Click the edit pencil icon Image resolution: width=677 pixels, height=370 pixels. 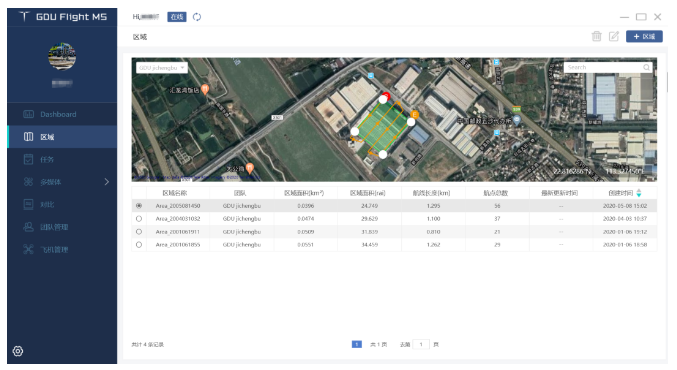(614, 36)
